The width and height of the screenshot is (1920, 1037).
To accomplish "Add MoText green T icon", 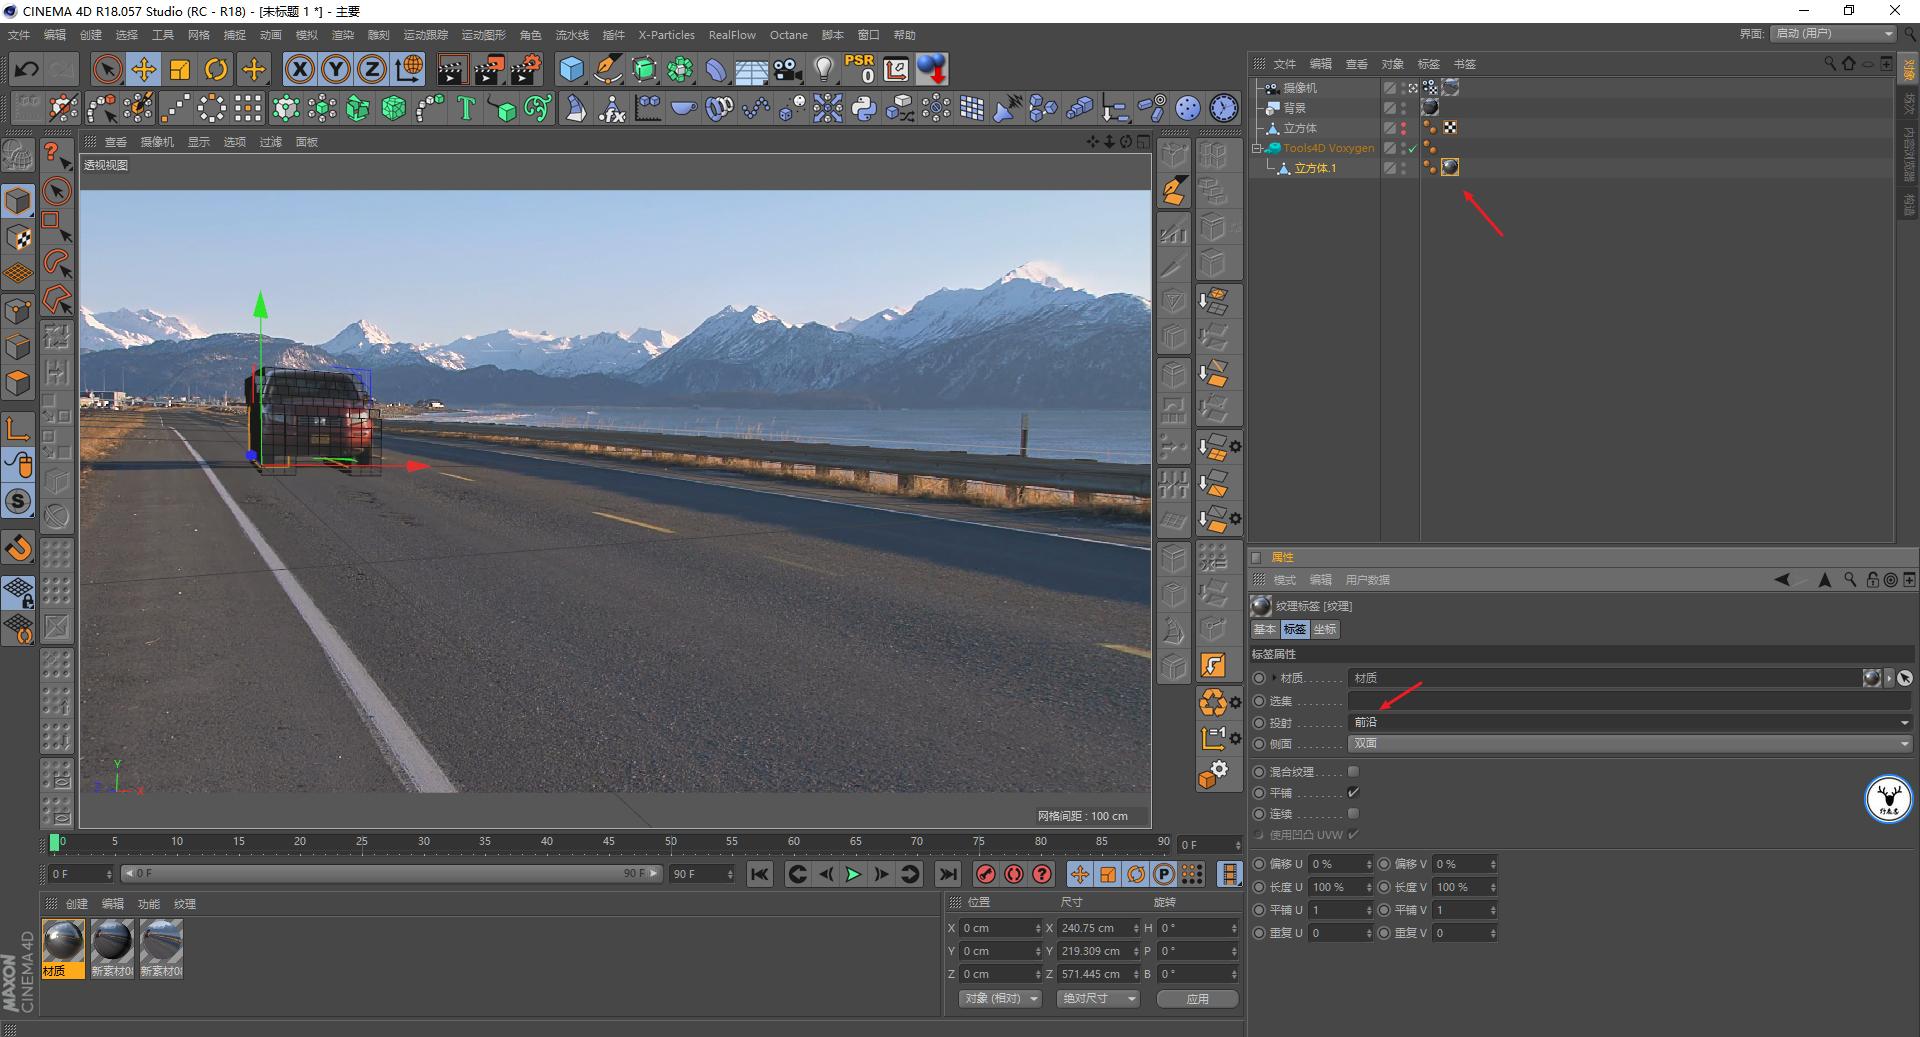I will pyautogui.click(x=466, y=108).
